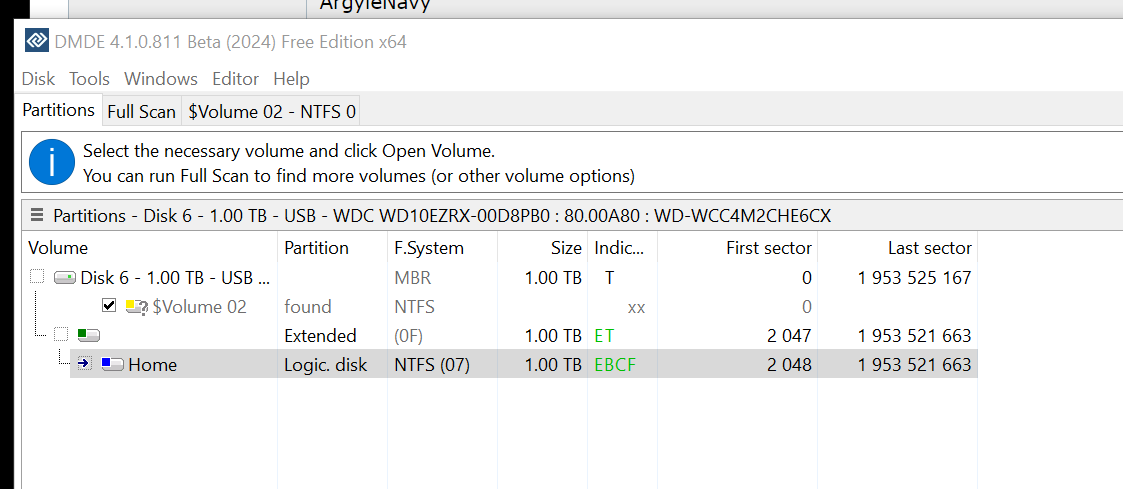Viewport: 1123px width, 489px height.
Task: Switch to the Full Scan tab
Action: (142, 112)
